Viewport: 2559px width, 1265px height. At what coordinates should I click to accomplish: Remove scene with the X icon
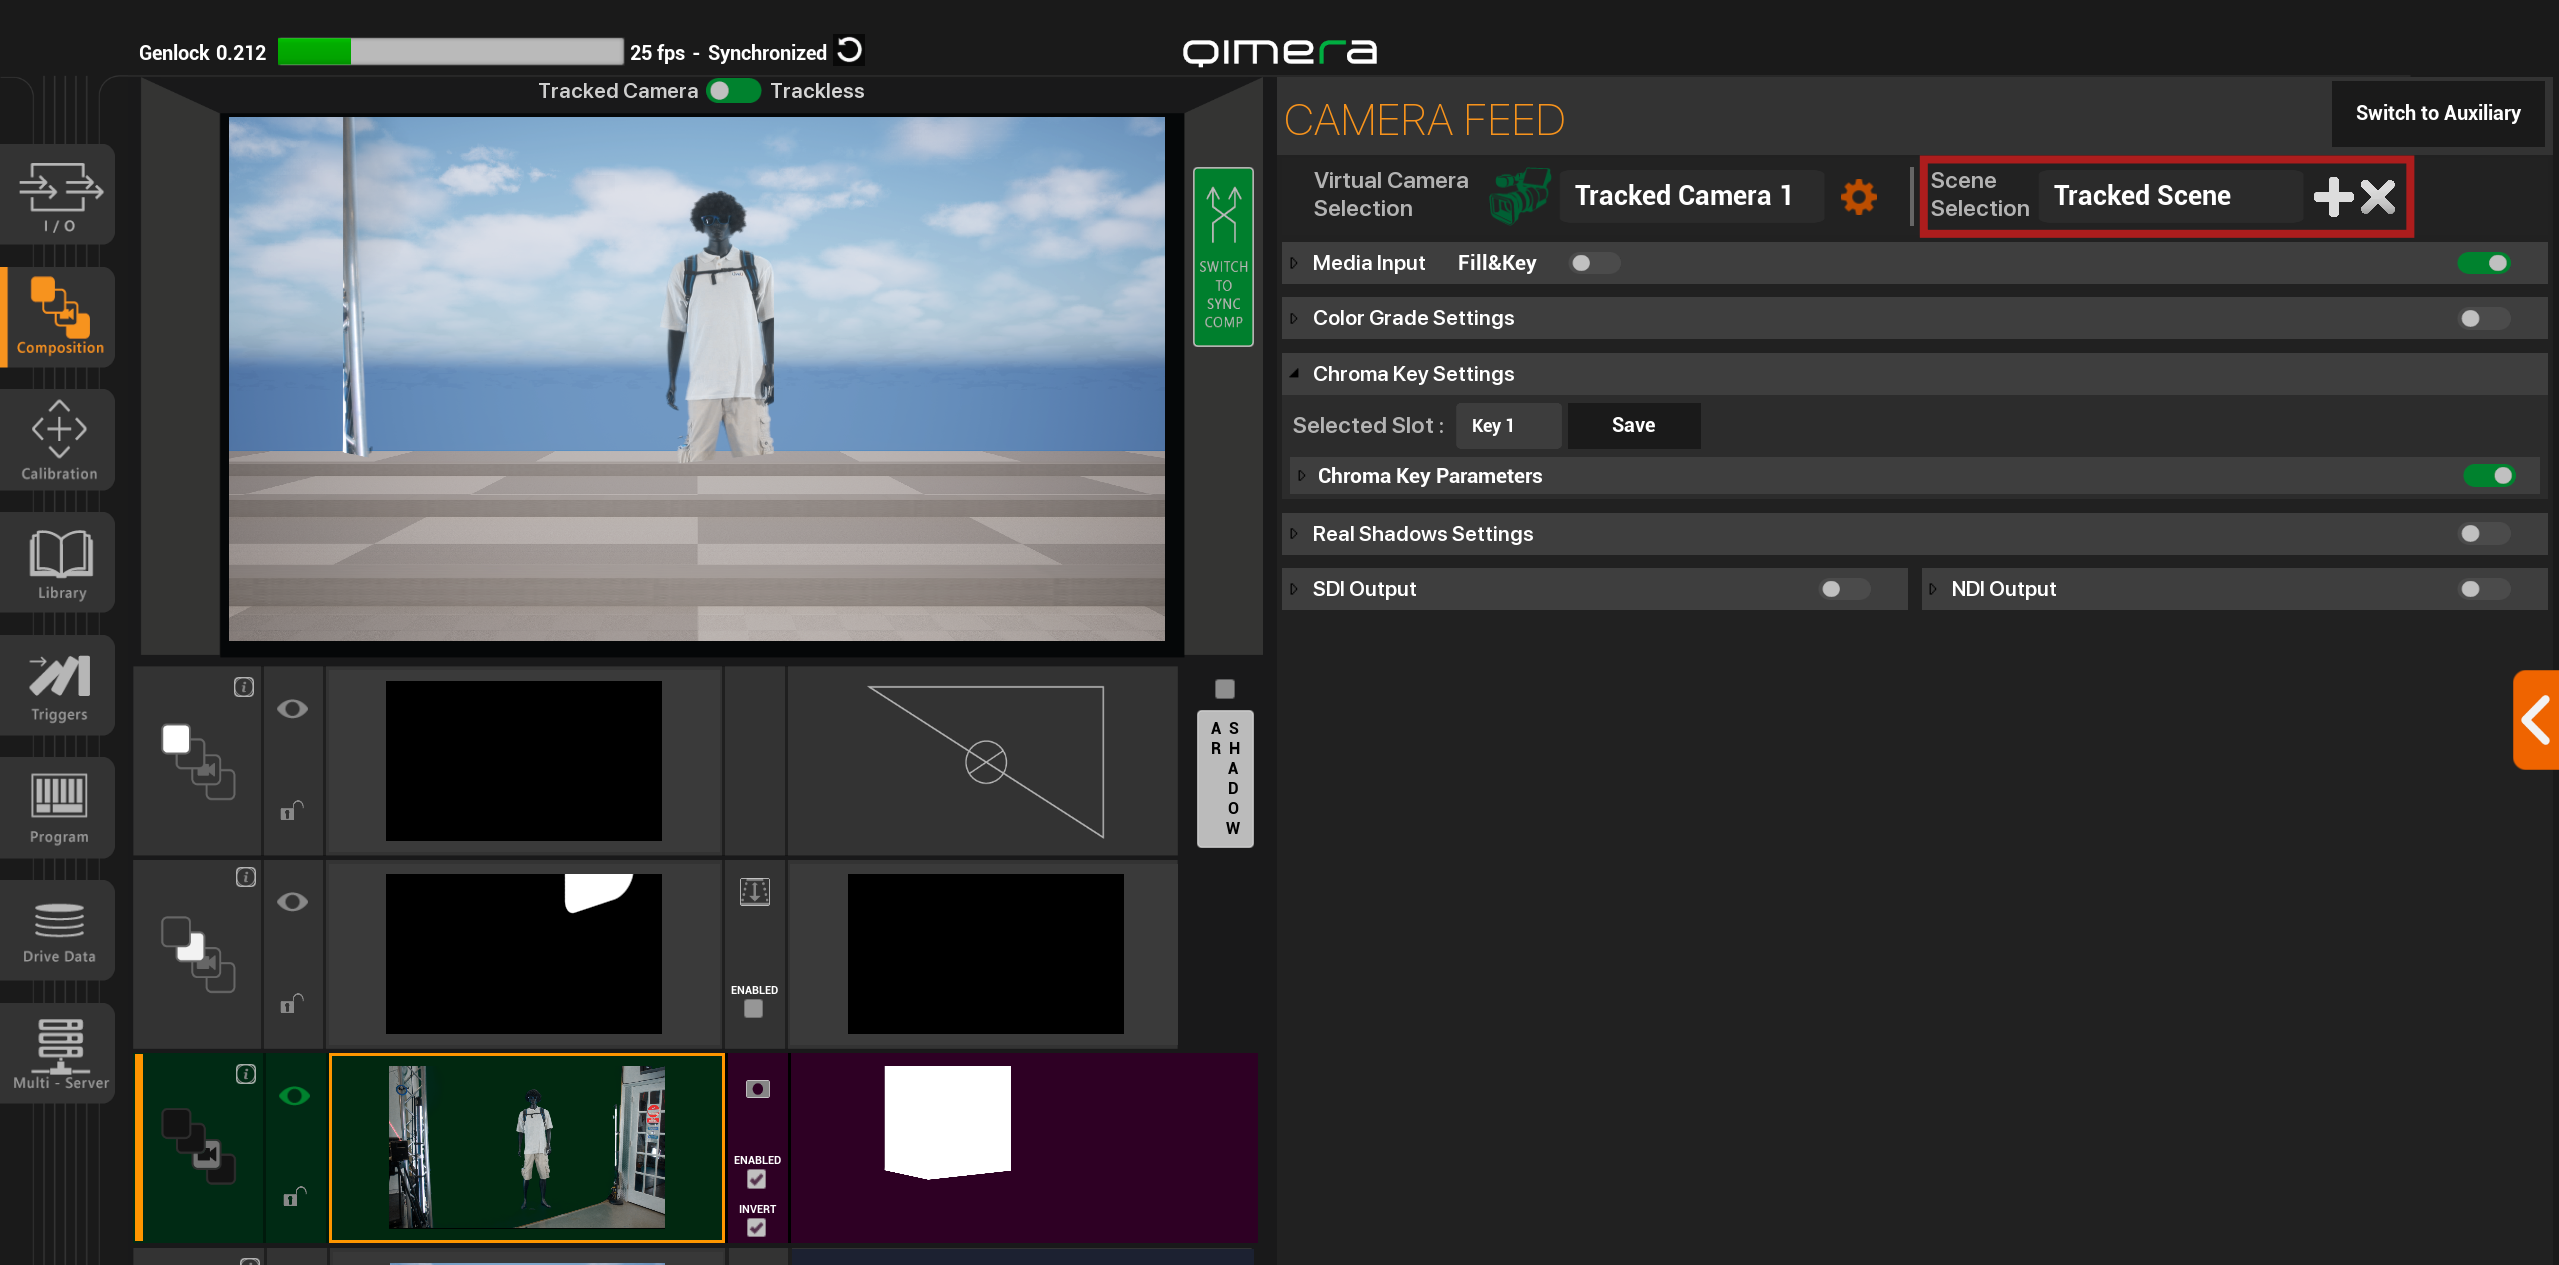(x=2378, y=197)
